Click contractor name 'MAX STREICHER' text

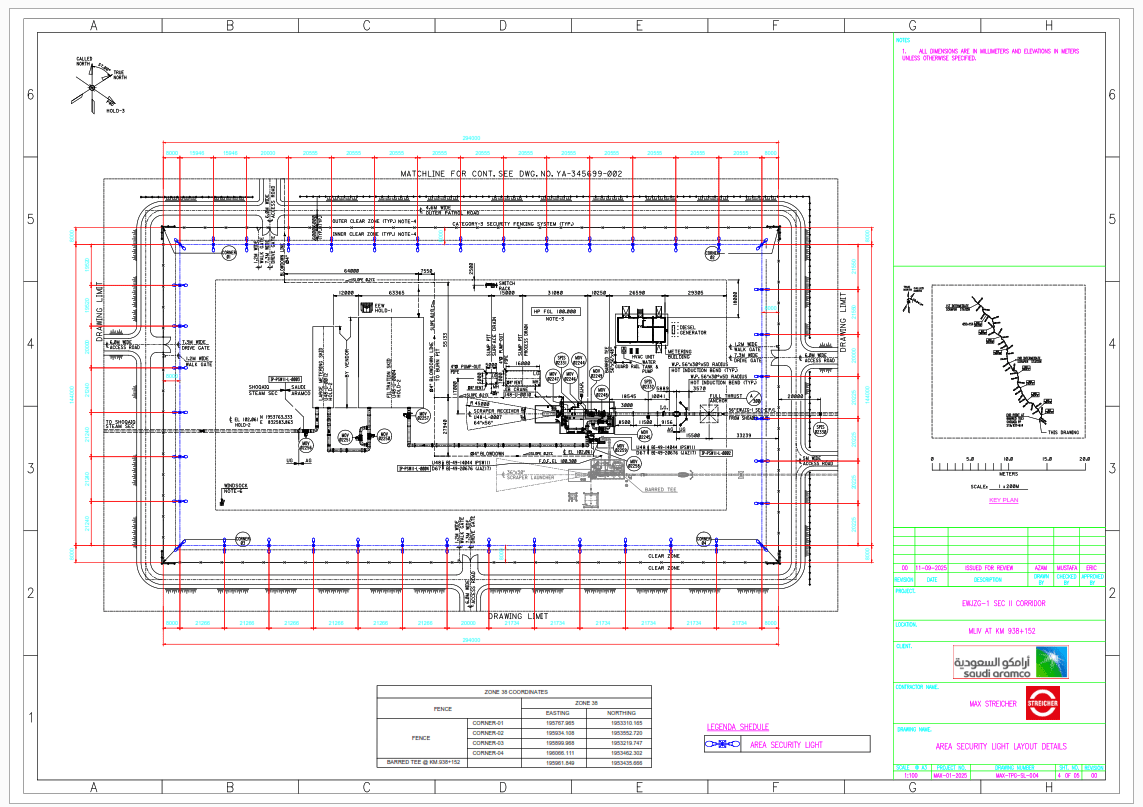click(x=992, y=703)
